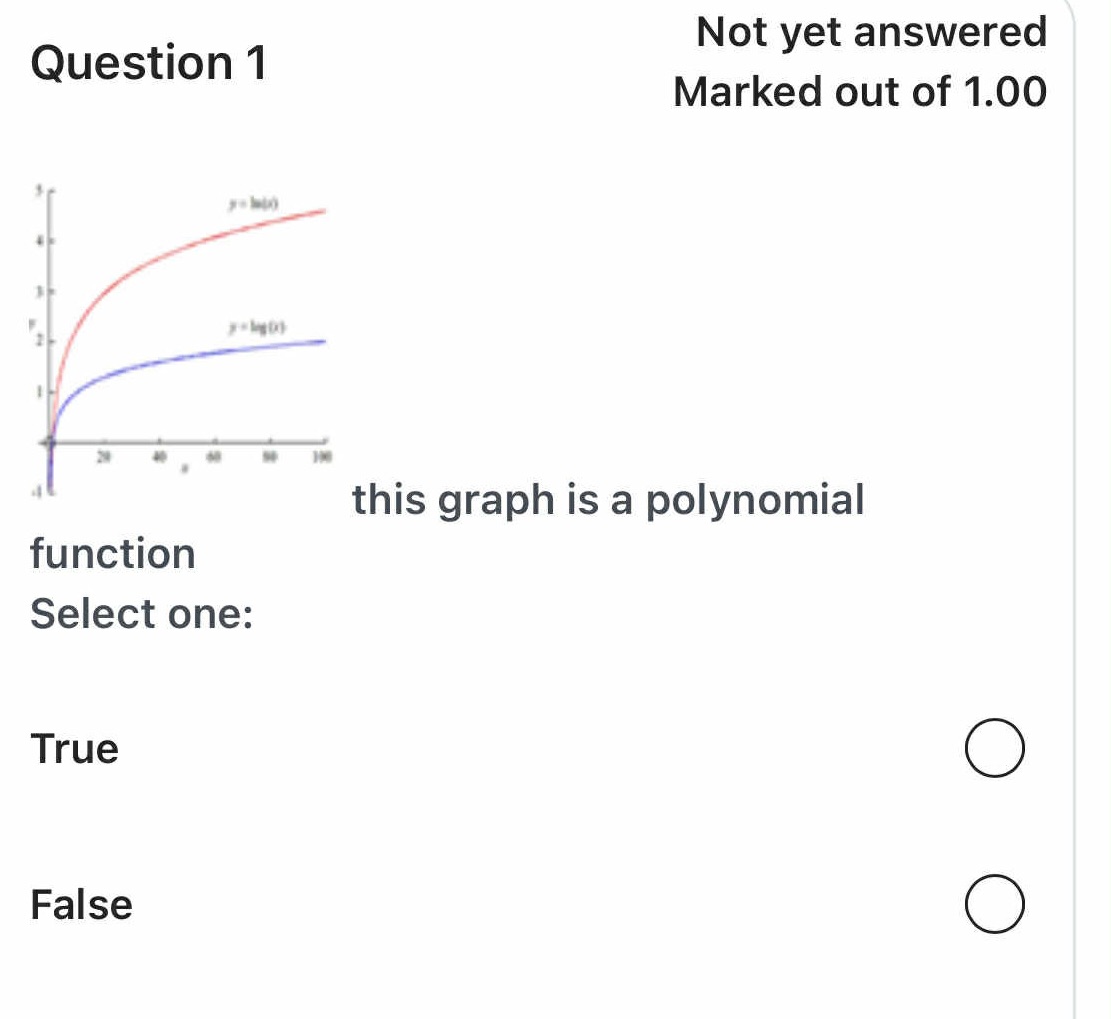Screen dimensions: 1111x1019
Task: Click the True answer label
Action: (x=75, y=749)
